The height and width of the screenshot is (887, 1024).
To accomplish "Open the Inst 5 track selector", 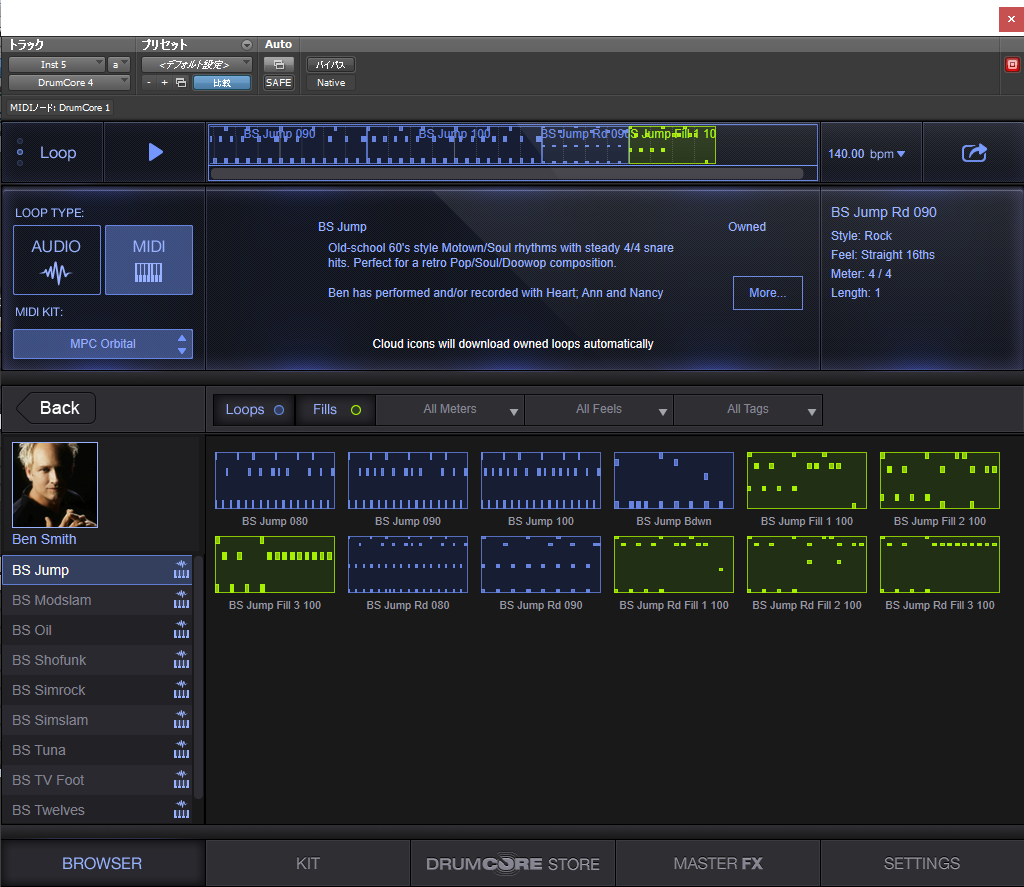I will click(57, 65).
